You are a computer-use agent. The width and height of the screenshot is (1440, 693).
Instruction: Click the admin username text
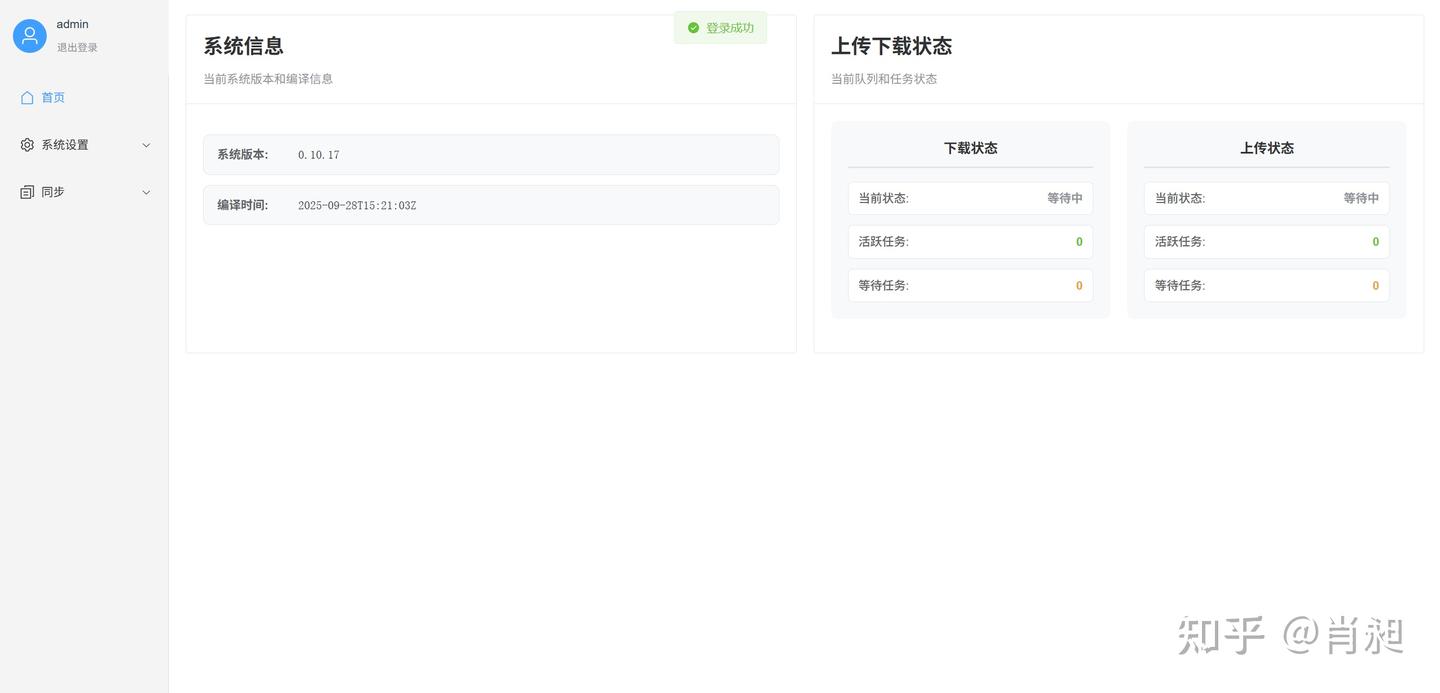click(72, 24)
